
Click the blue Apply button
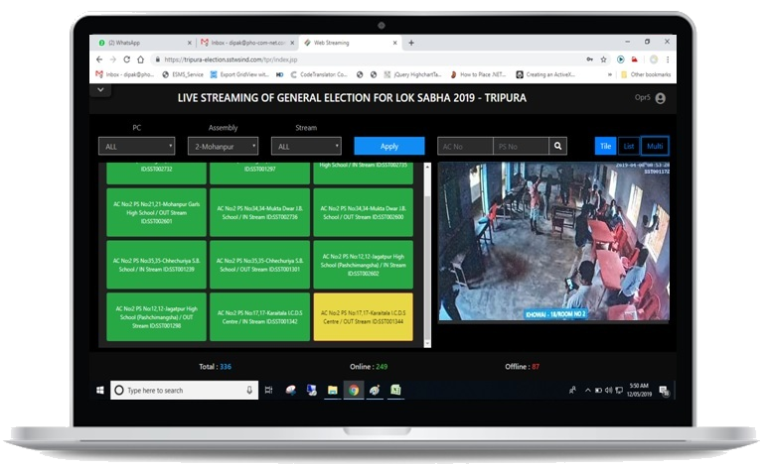pyautogui.click(x=389, y=146)
